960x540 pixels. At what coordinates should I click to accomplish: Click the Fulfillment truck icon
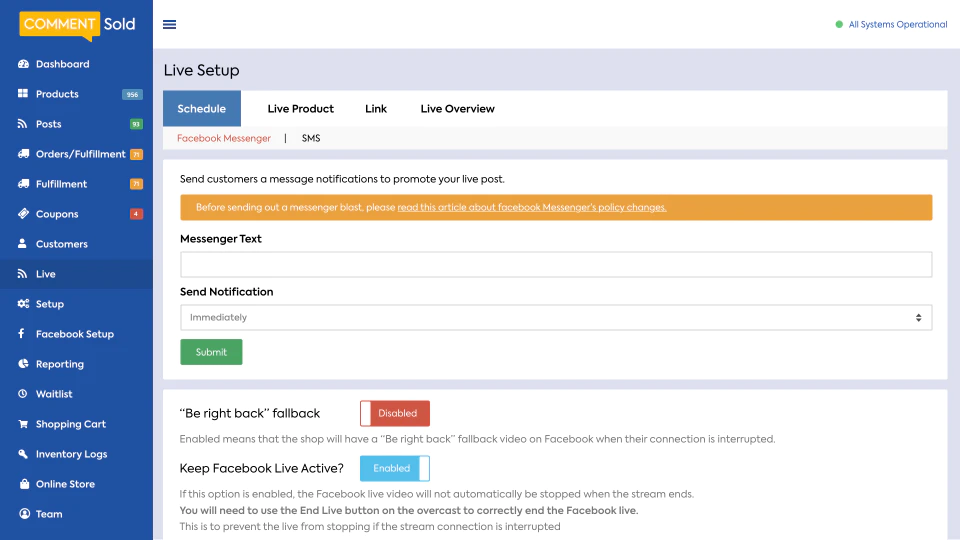23,184
